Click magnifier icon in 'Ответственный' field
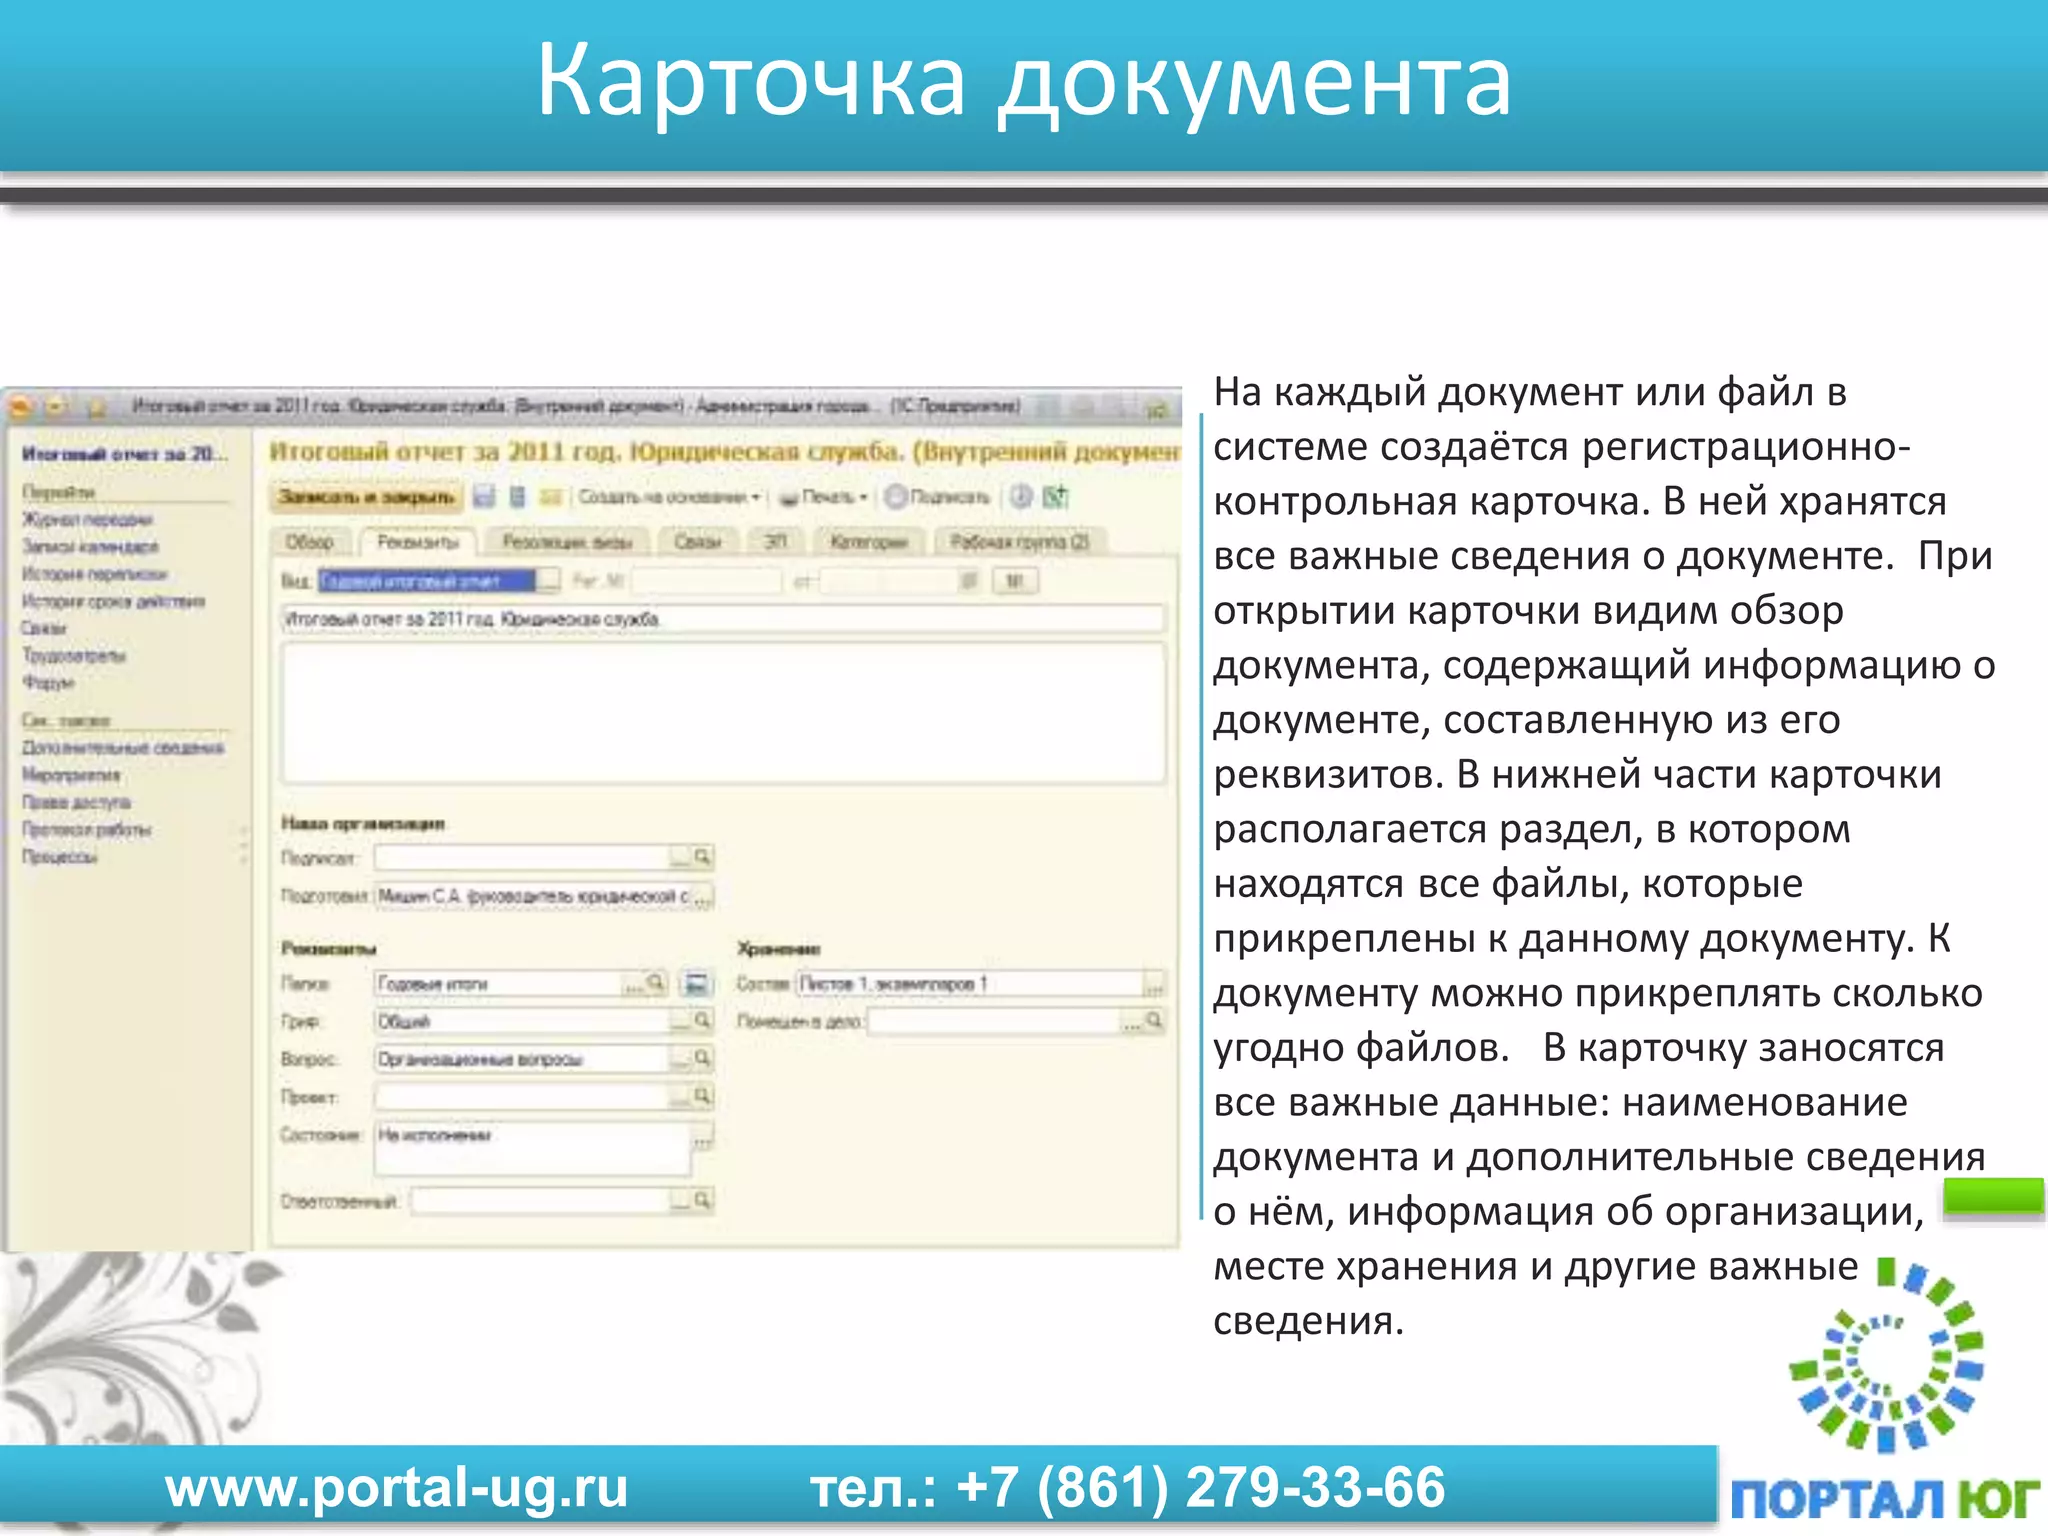This screenshot has height=1536, width=2048. click(x=703, y=1200)
